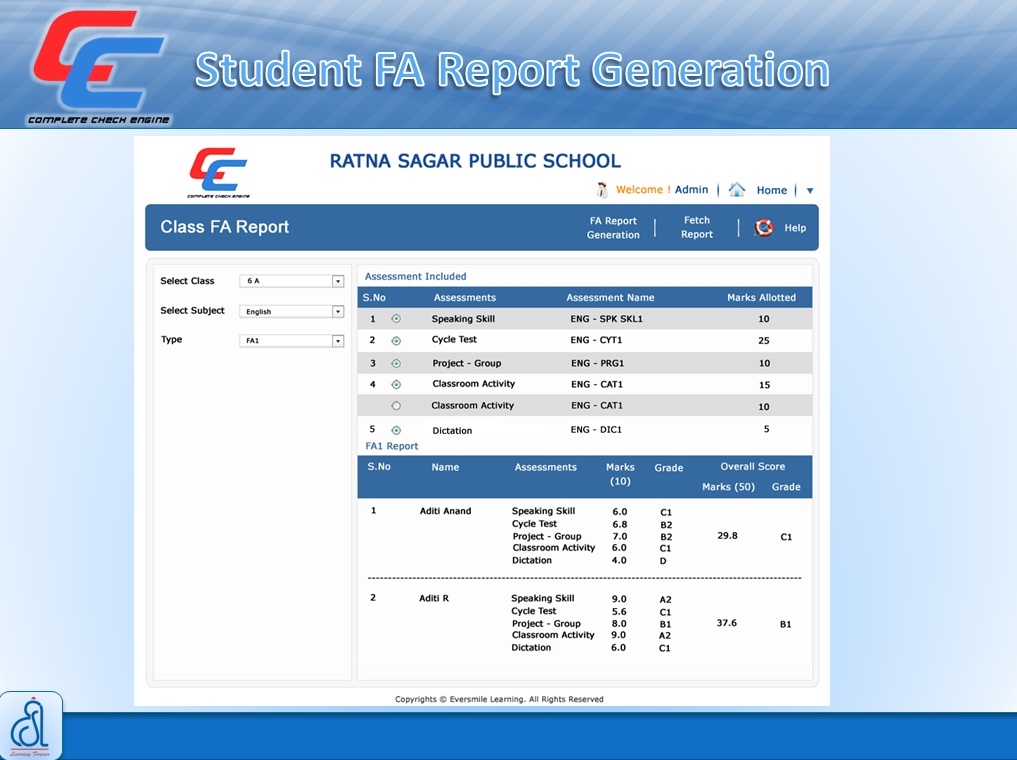This screenshot has width=1017, height=760.
Task: Click the ENG - DIC1 cell
Action: pyautogui.click(x=596, y=429)
